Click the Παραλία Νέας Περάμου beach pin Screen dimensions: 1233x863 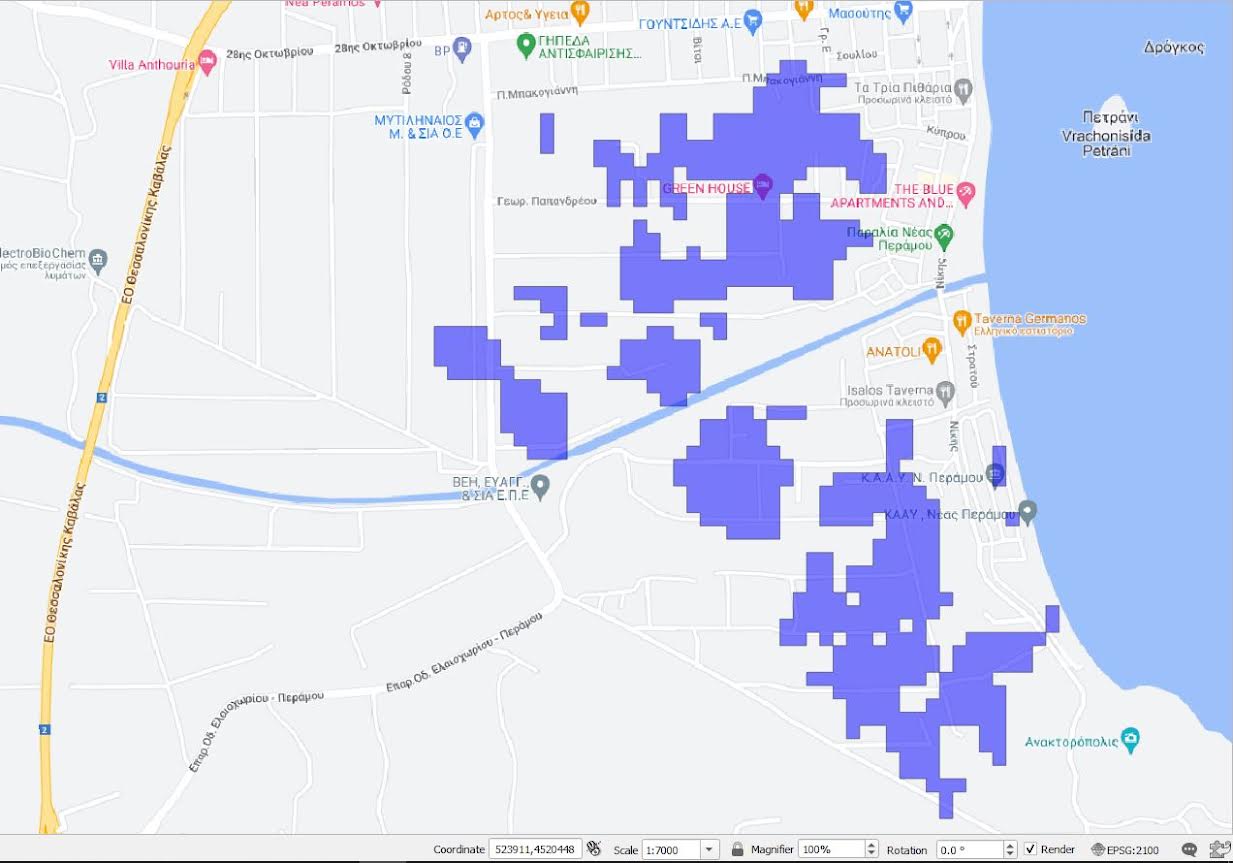(x=944, y=237)
